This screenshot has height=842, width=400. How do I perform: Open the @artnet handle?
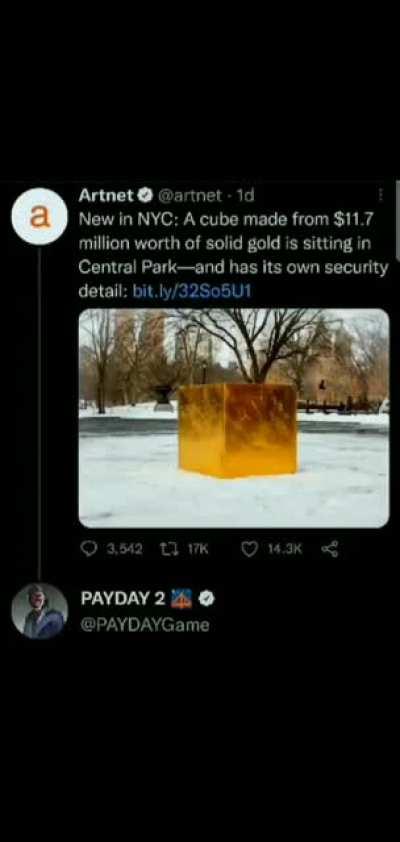pos(188,196)
